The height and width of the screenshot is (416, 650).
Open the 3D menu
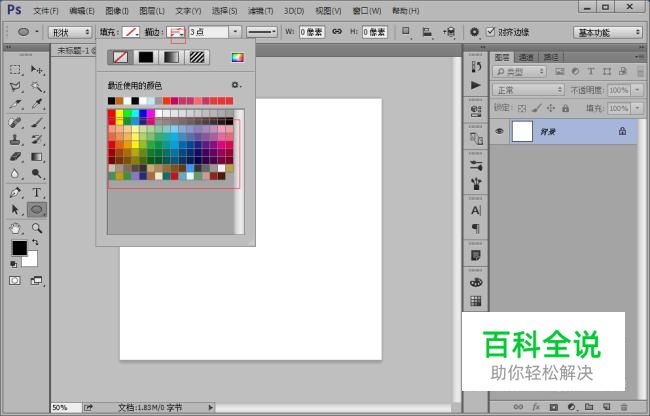[294, 11]
